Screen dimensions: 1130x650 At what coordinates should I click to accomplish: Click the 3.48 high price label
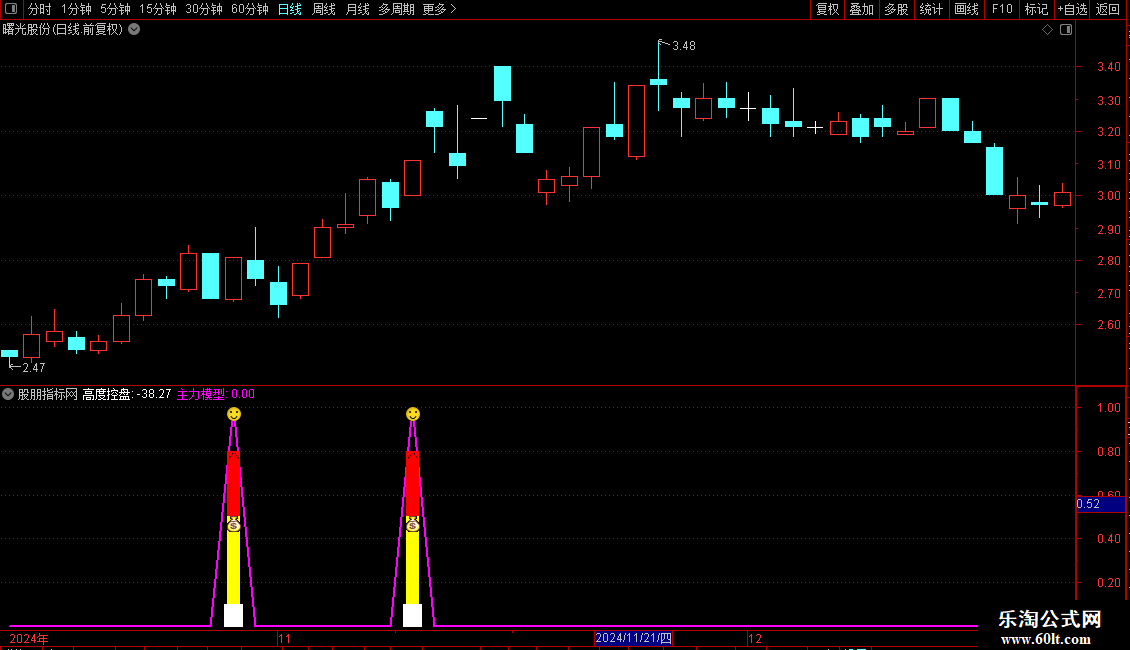coord(684,46)
